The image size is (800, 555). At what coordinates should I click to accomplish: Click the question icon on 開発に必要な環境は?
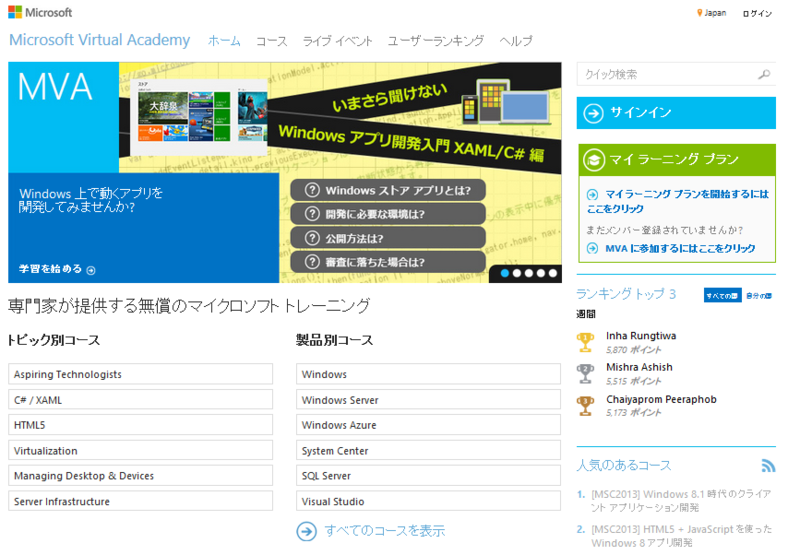[x=312, y=214]
